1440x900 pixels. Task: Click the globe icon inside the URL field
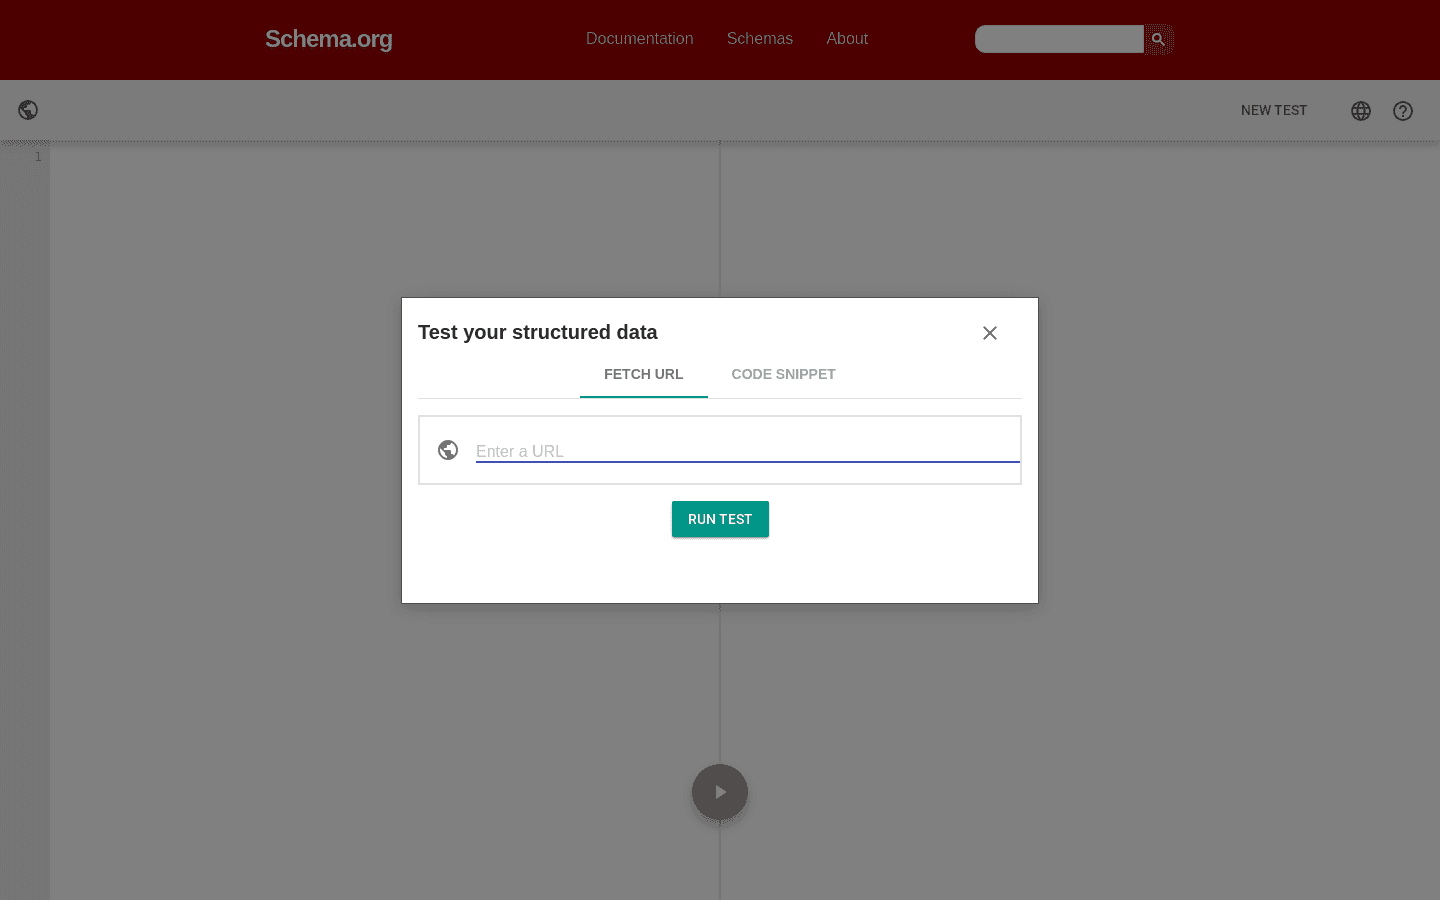[447, 450]
